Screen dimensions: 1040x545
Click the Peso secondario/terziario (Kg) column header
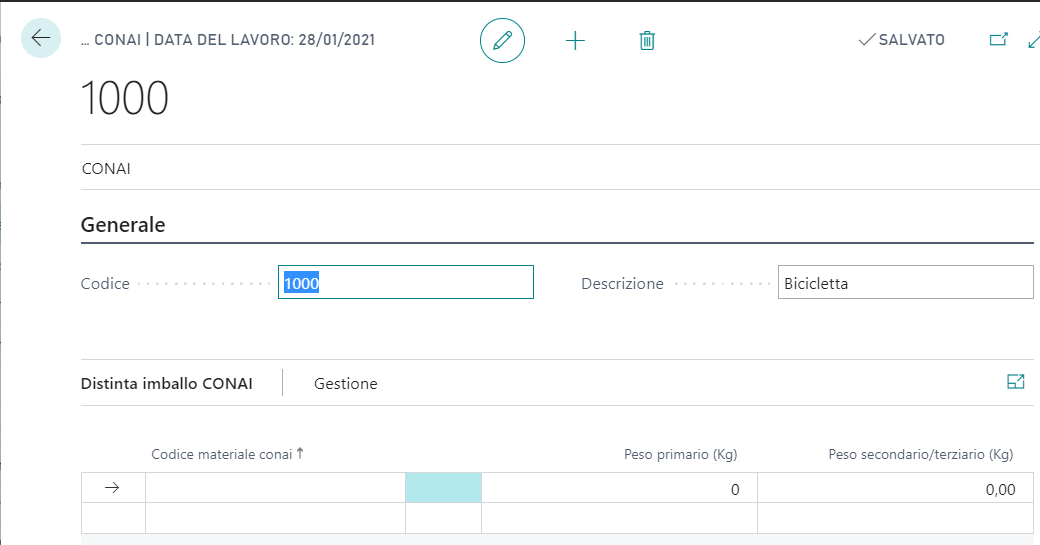[920, 455]
